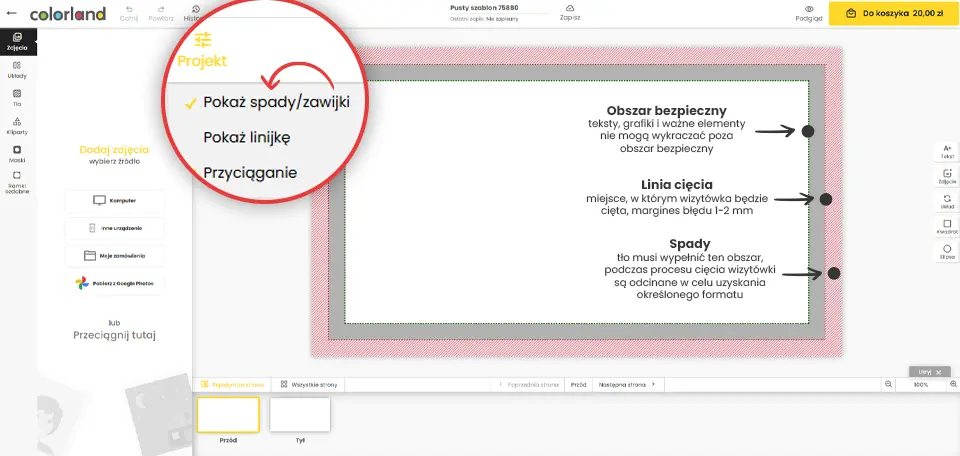Save the project with the Zapisz cloud icon
The image size is (960, 456).
570,13
